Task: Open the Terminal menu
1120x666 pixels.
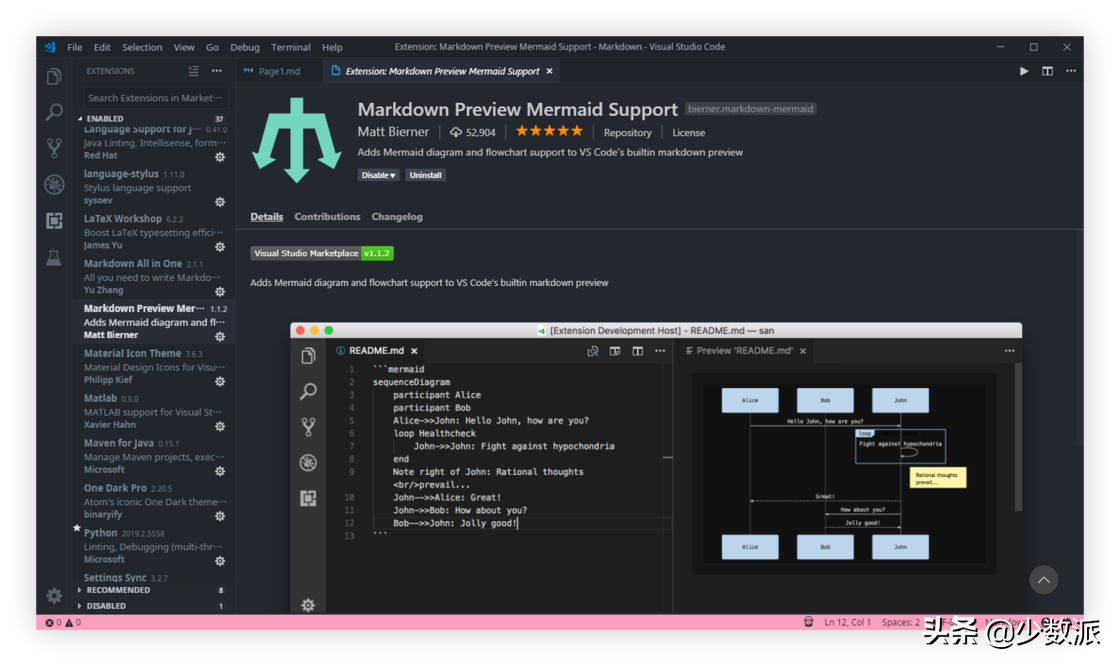Action: [x=291, y=47]
